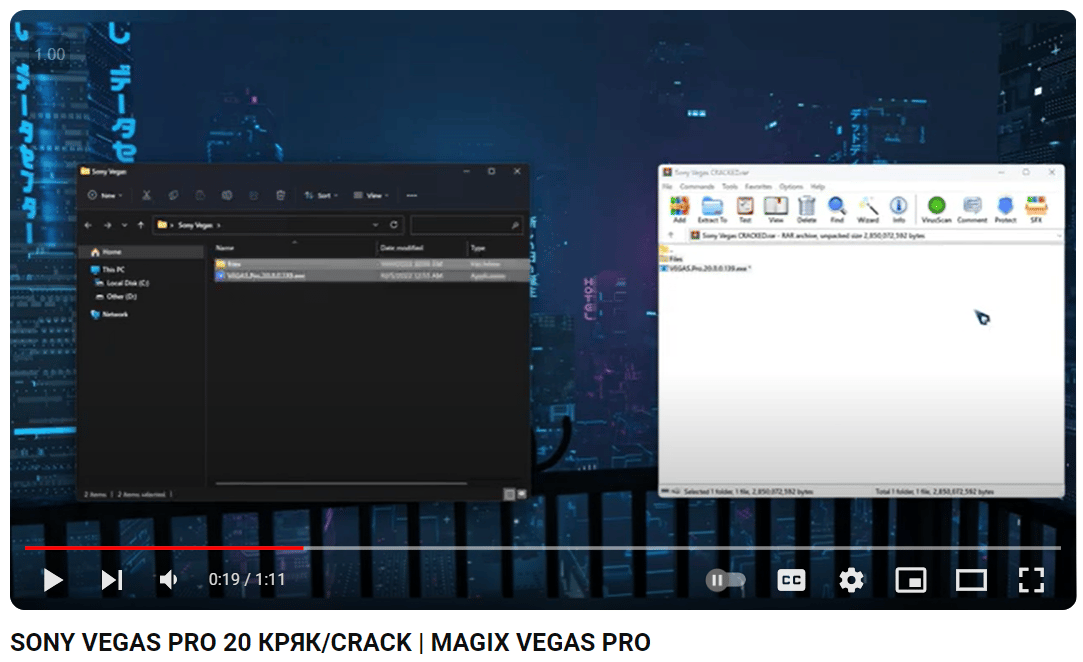This screenshot has width=1083, height=662.
Task: Expand the Explorer address bar history dropdown
Action: (x=375, y=225)
